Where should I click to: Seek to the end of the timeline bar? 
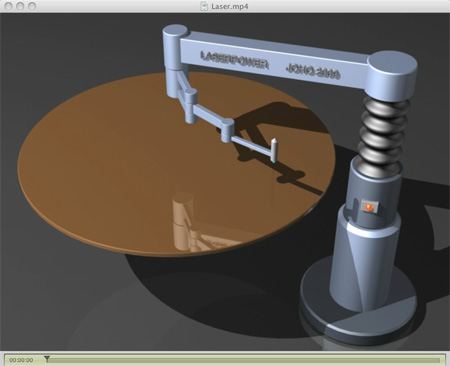(440, 360)
